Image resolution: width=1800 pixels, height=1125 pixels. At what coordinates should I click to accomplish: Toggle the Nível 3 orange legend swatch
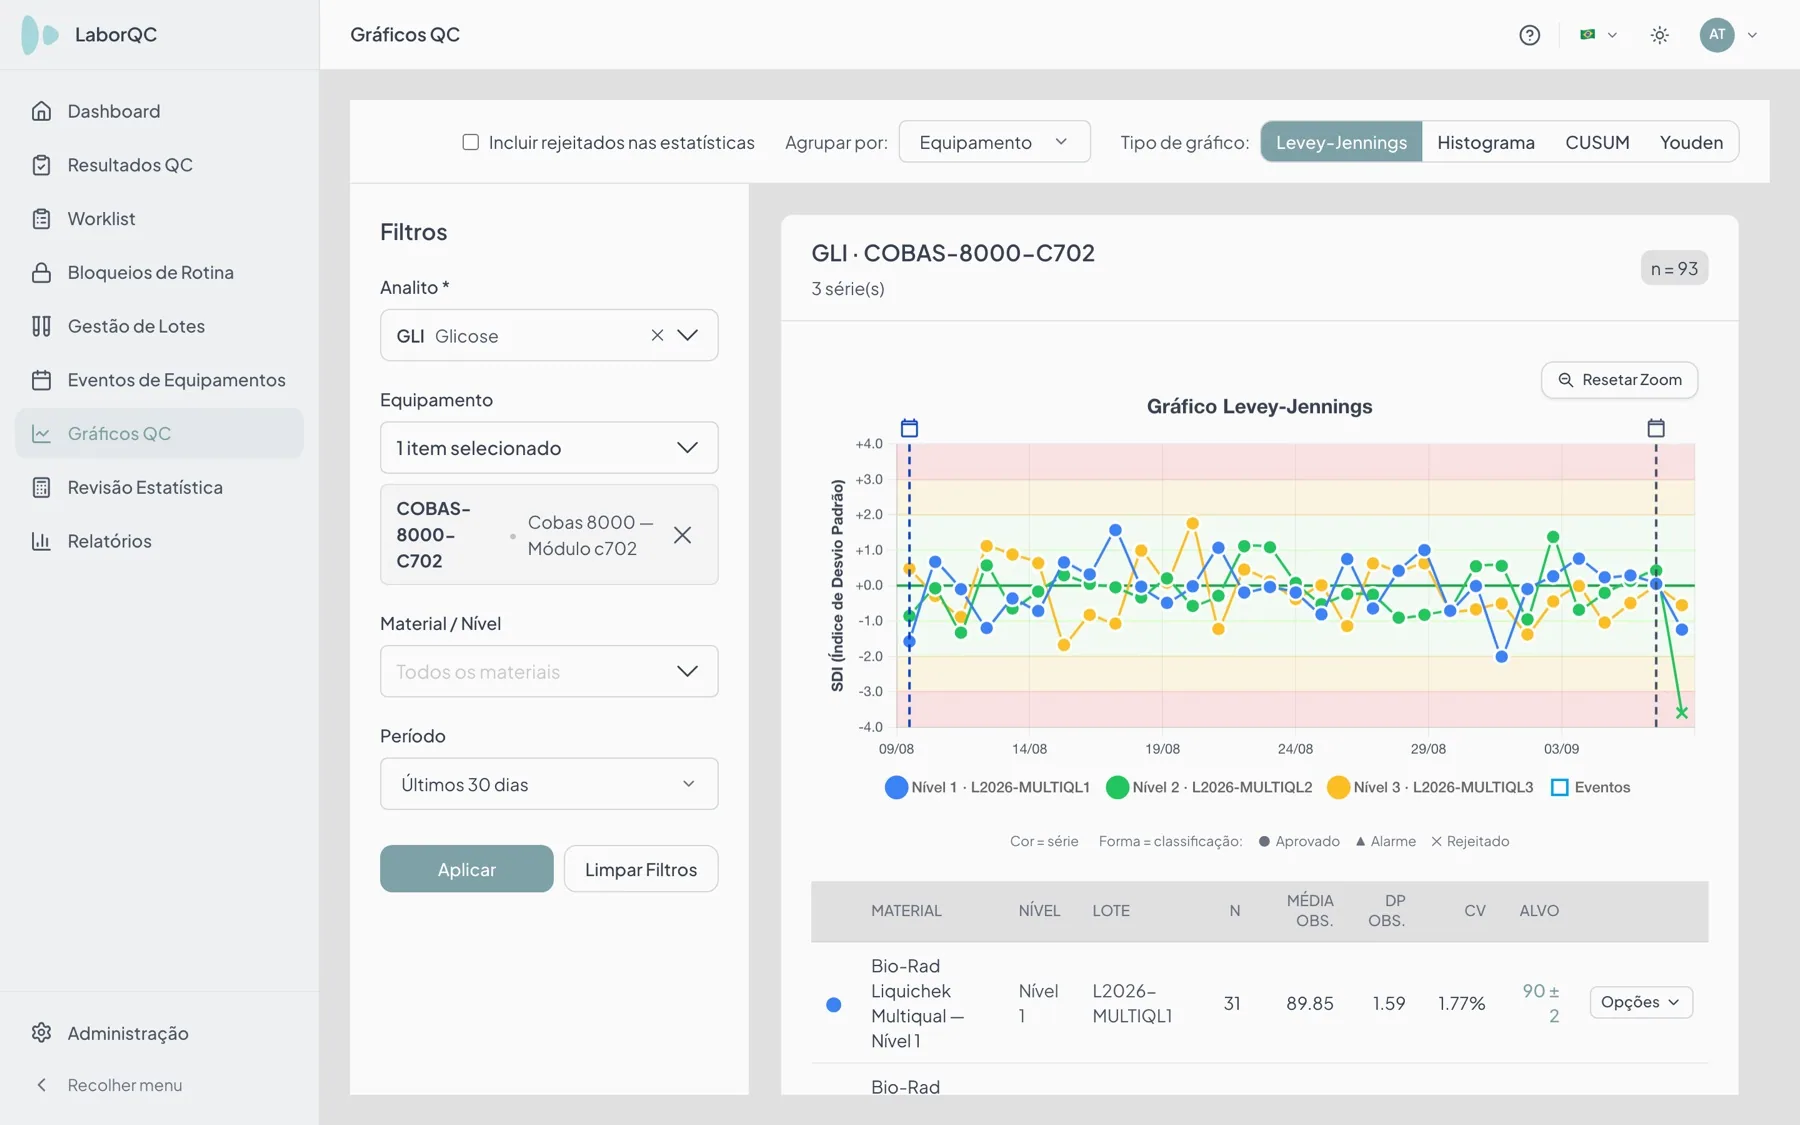tap(1338, 787)
